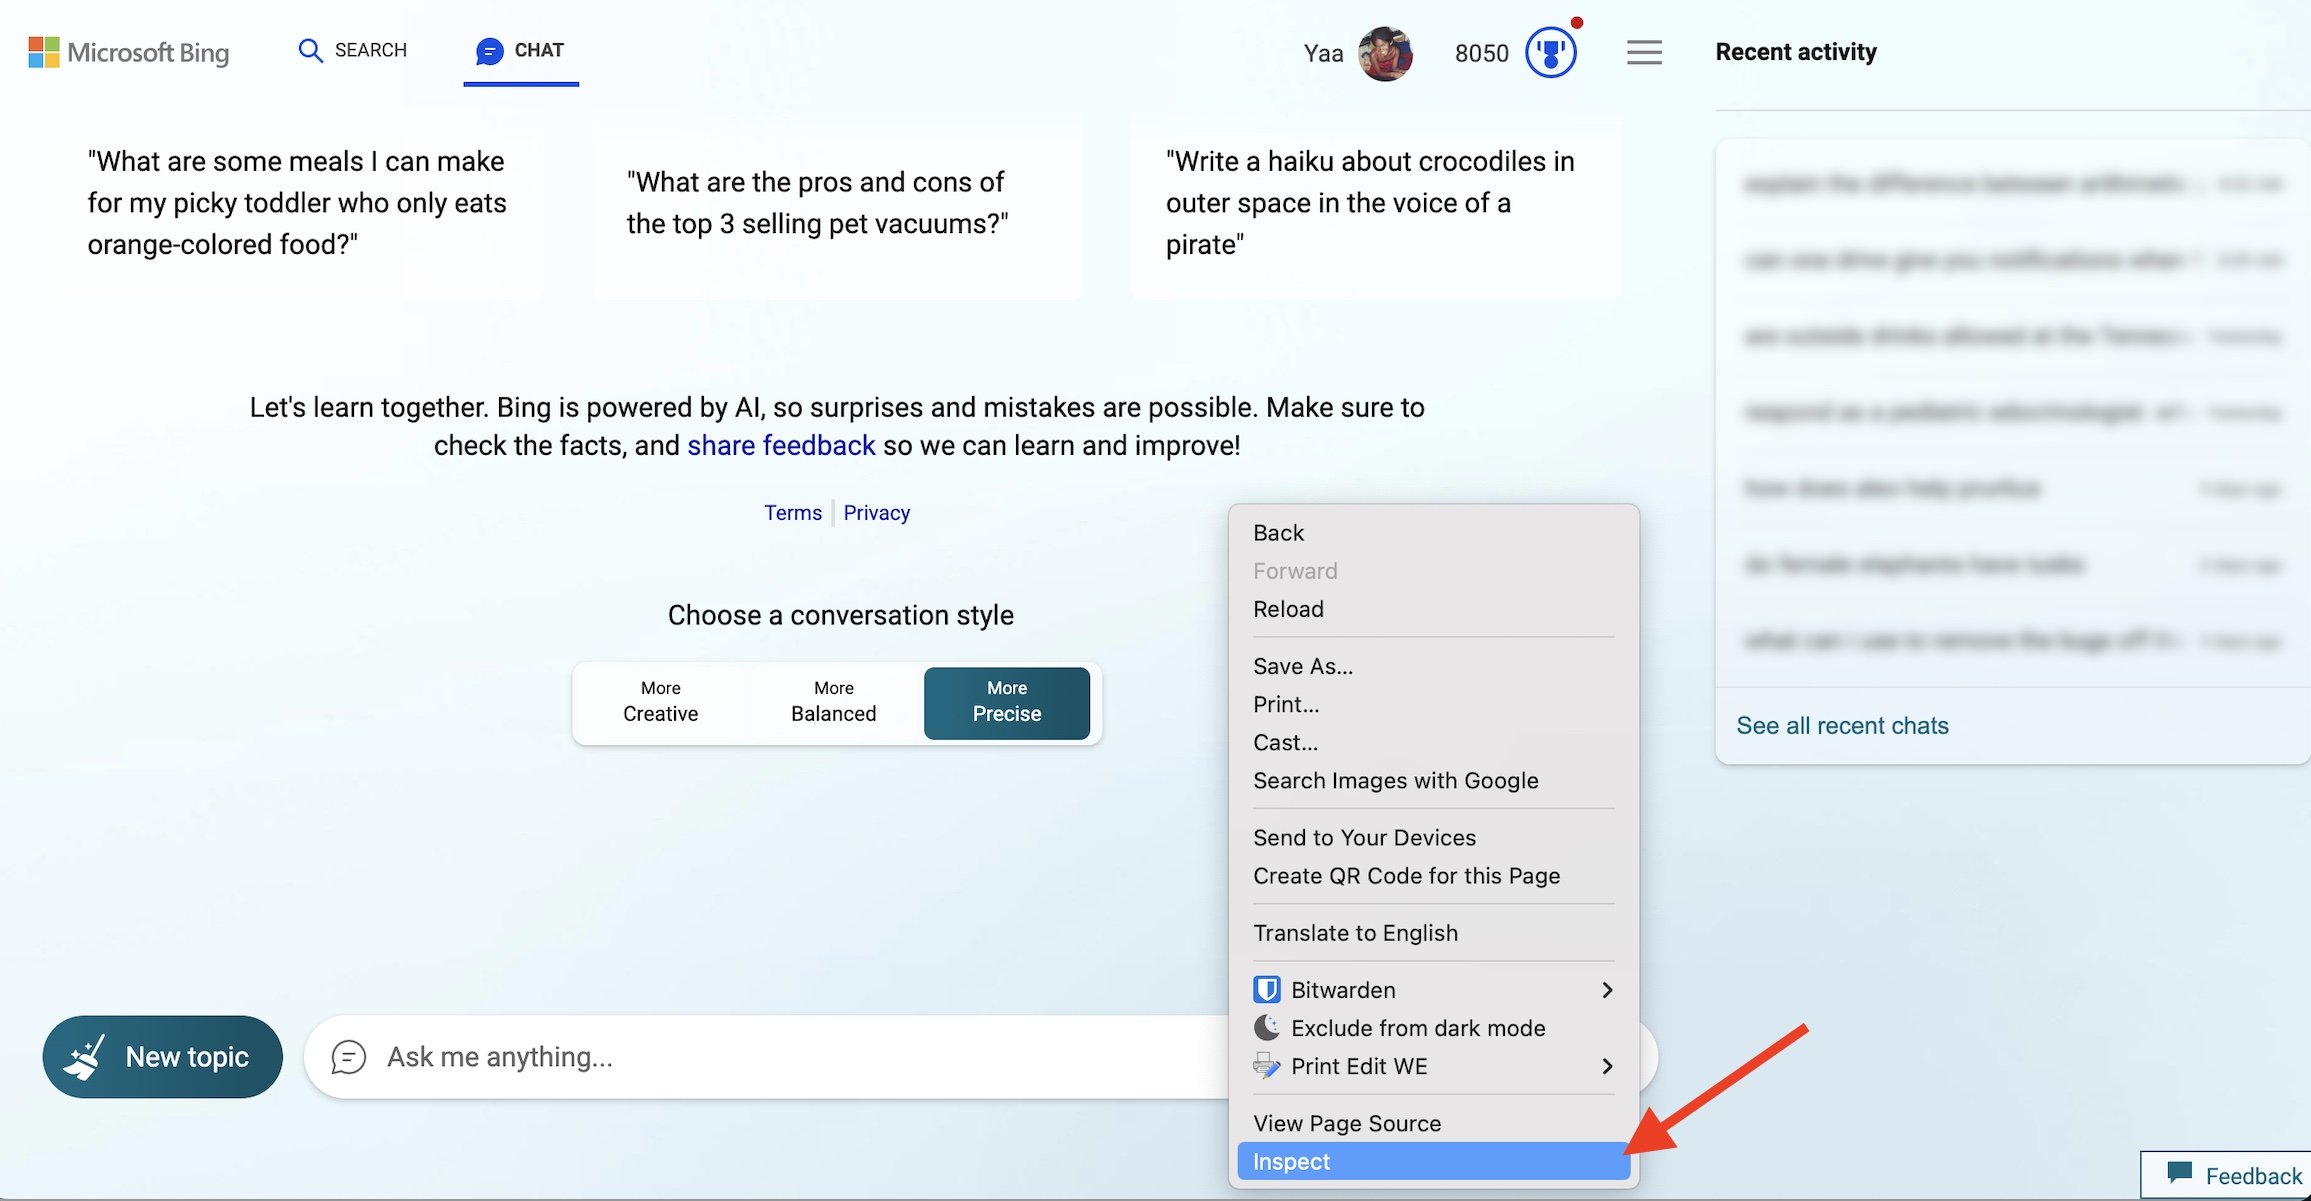This screenshot has width=2311, height=1201.
Task: Expand the Bitwarden submenu arrow
Action: point(1607,989)
